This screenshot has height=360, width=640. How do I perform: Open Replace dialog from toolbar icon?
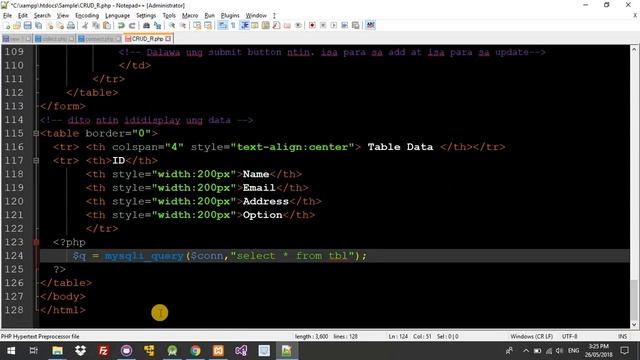click(157, 25)
